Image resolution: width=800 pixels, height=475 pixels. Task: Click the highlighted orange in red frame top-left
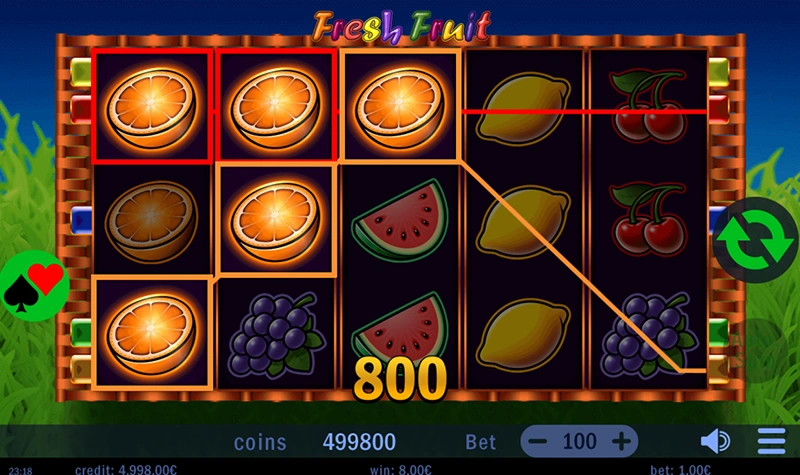coord(152,107)
